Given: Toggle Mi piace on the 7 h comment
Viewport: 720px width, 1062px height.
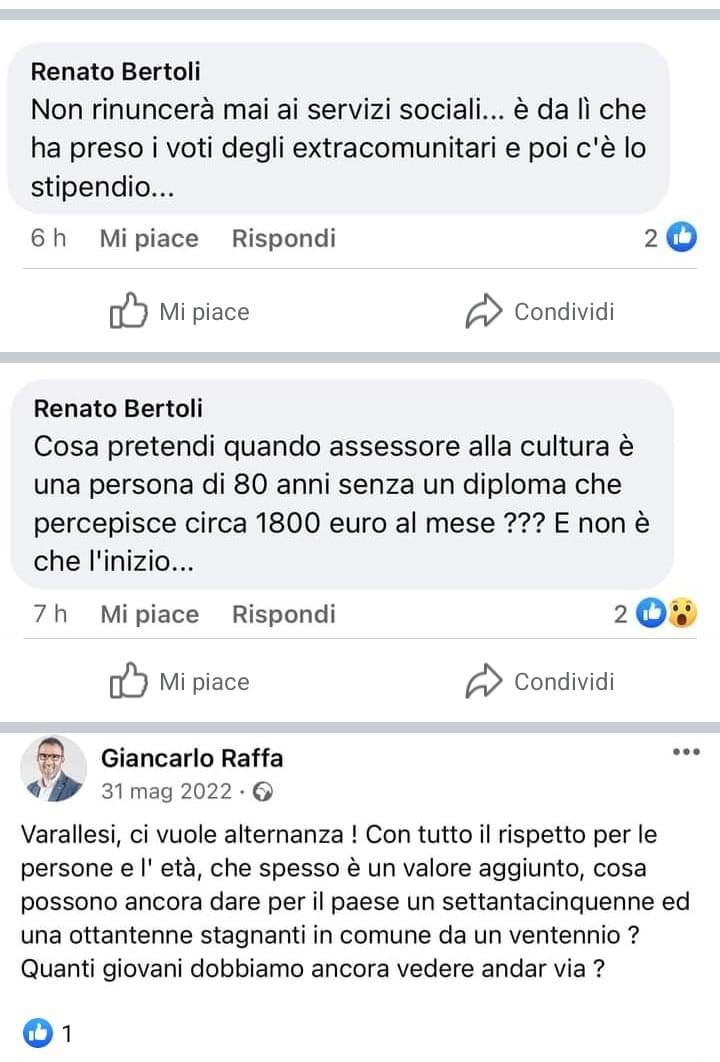Looking at the screenshot, I should (149, 614).
